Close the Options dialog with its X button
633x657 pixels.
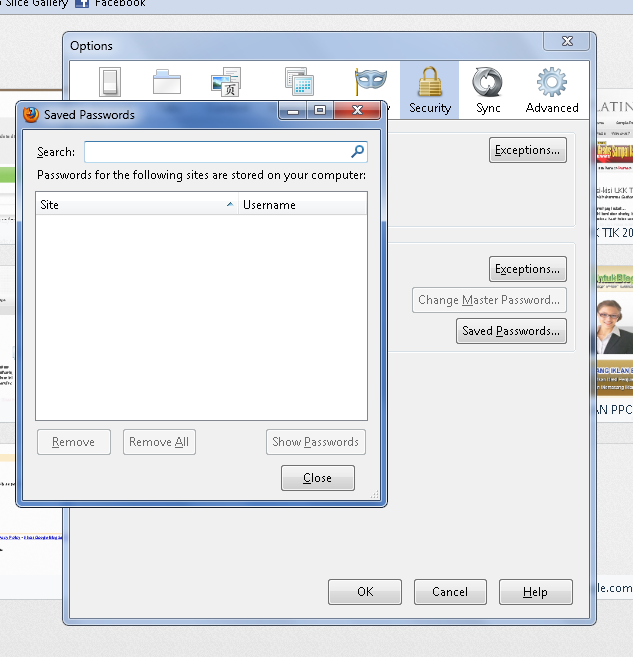(567, 41)
